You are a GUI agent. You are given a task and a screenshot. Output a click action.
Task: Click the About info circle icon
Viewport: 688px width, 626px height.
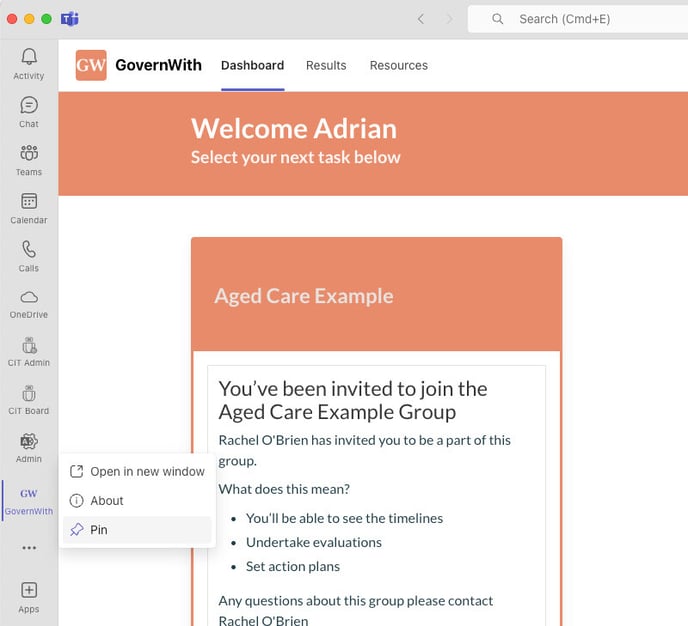pos(77,501)
